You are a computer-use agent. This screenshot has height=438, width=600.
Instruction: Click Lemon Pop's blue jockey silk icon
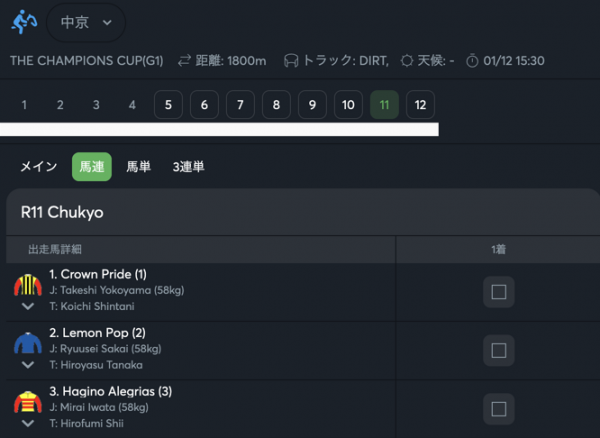pyautogui.click(x=28, y=343)
